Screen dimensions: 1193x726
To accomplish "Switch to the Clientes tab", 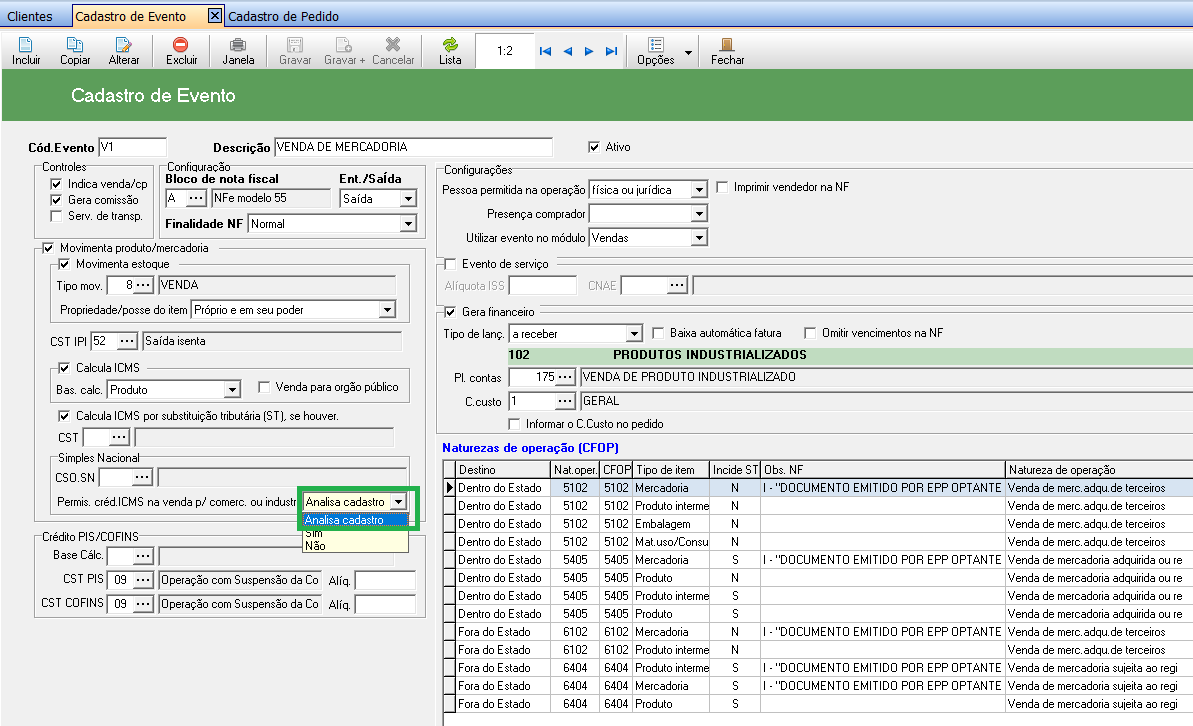I will click(x=30, y=16).
